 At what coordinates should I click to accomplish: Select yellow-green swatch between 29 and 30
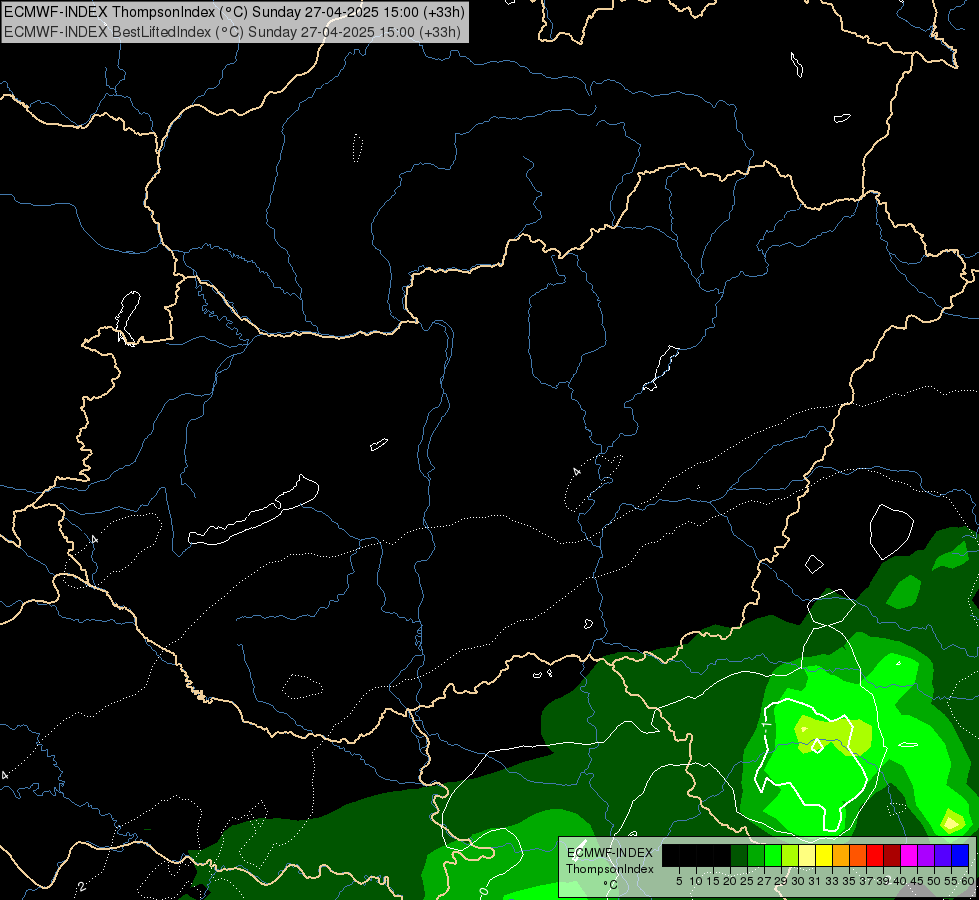click(790, 855)
